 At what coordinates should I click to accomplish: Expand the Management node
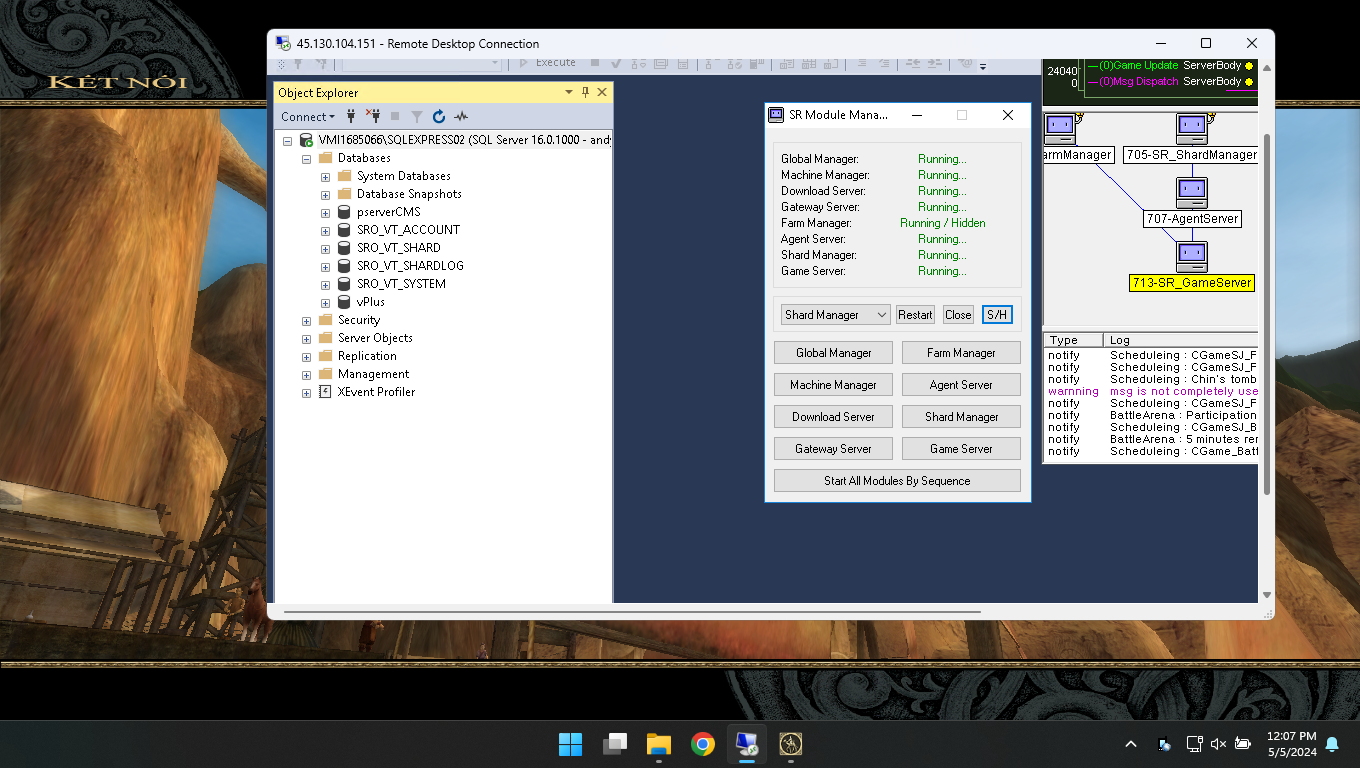307,374
